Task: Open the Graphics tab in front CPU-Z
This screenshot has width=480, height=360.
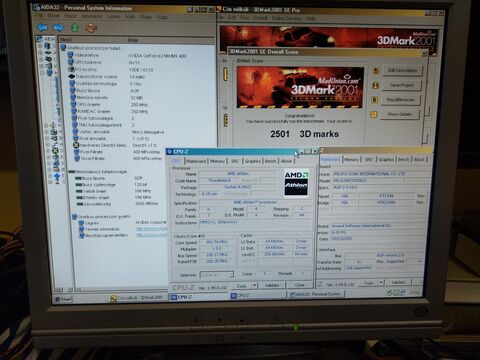Action: click(253, 161)
